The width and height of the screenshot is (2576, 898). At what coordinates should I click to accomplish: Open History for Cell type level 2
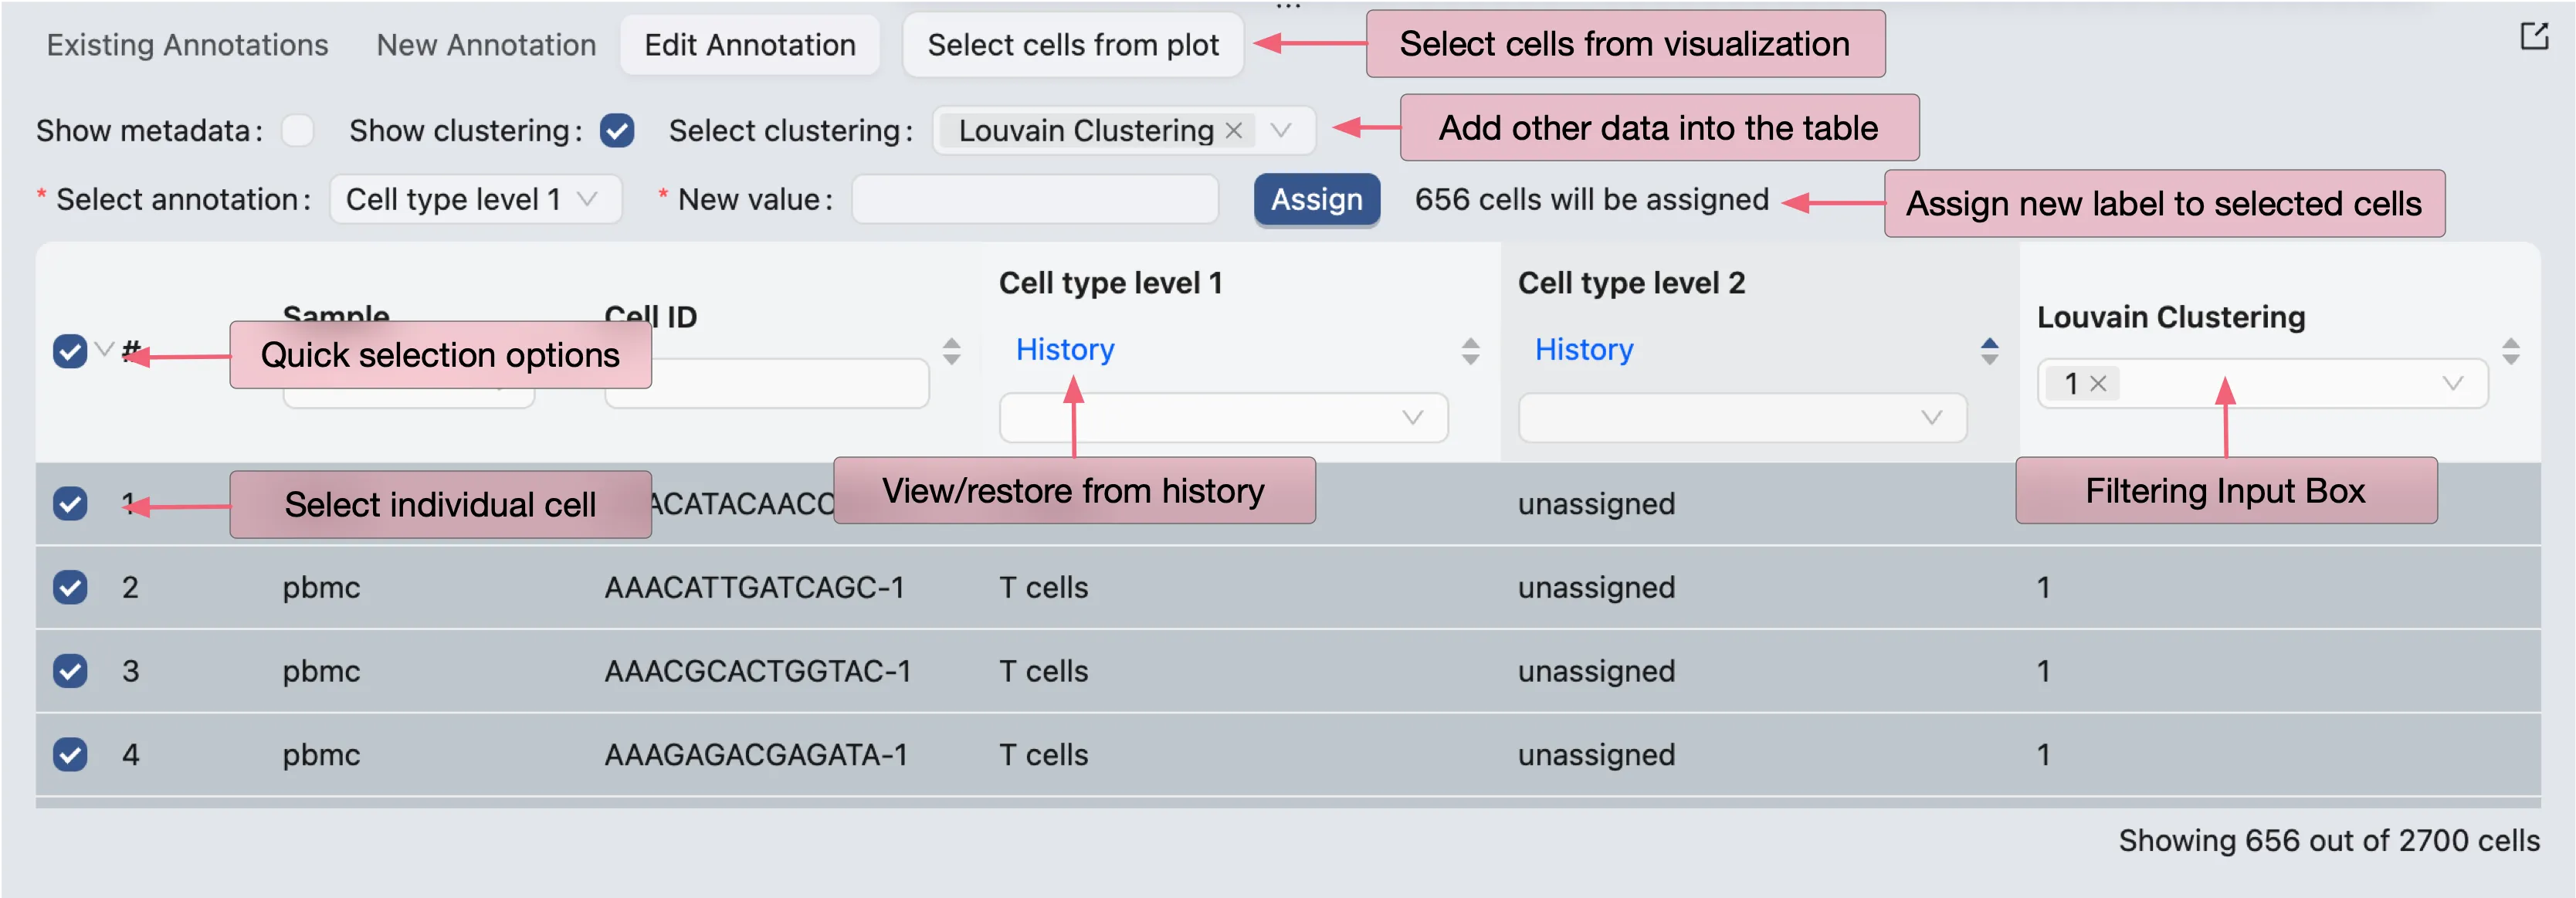pyautogui.click(x=1584, y=350)
